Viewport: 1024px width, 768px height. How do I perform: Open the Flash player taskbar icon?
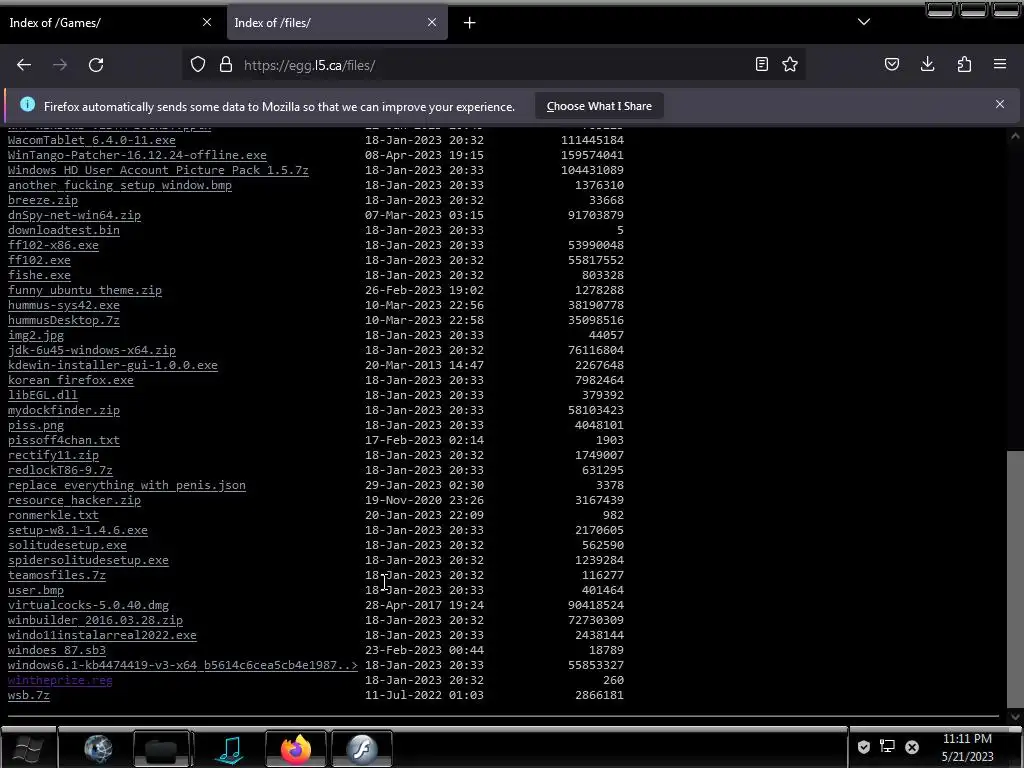pyautogui.click(x=362, y=748)
